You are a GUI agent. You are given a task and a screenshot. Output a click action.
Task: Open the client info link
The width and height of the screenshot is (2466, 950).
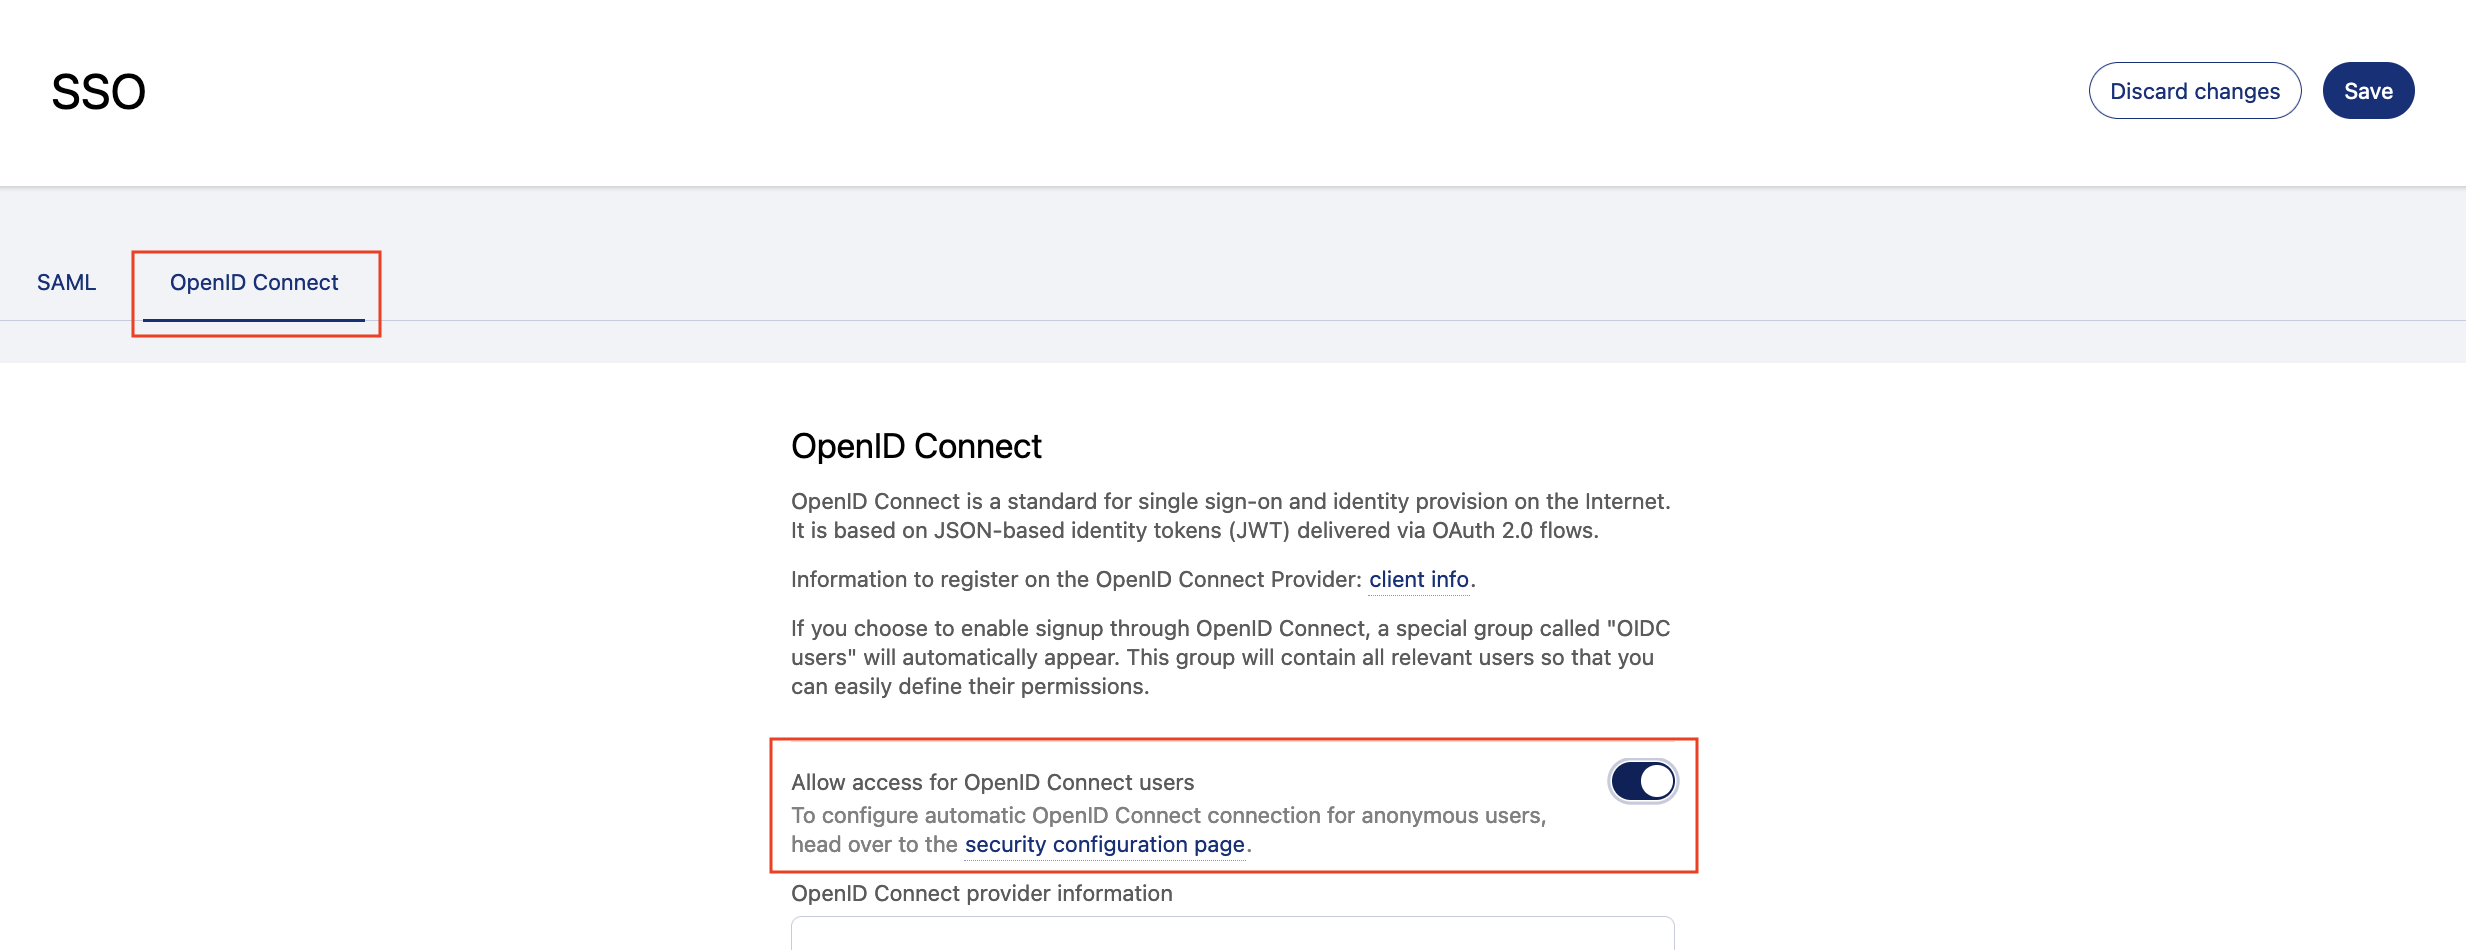click(1418, 580)
